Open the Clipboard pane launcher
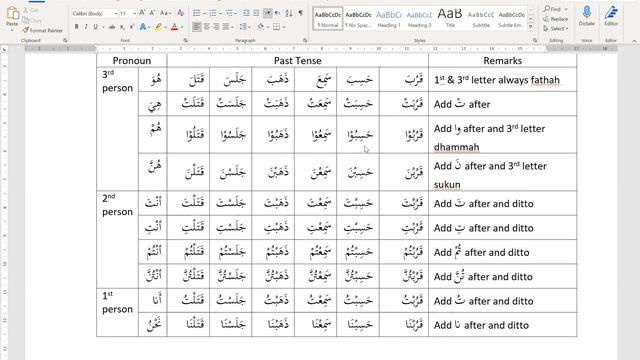This screenshot has height=360, width=640. (x=65, y=40)
